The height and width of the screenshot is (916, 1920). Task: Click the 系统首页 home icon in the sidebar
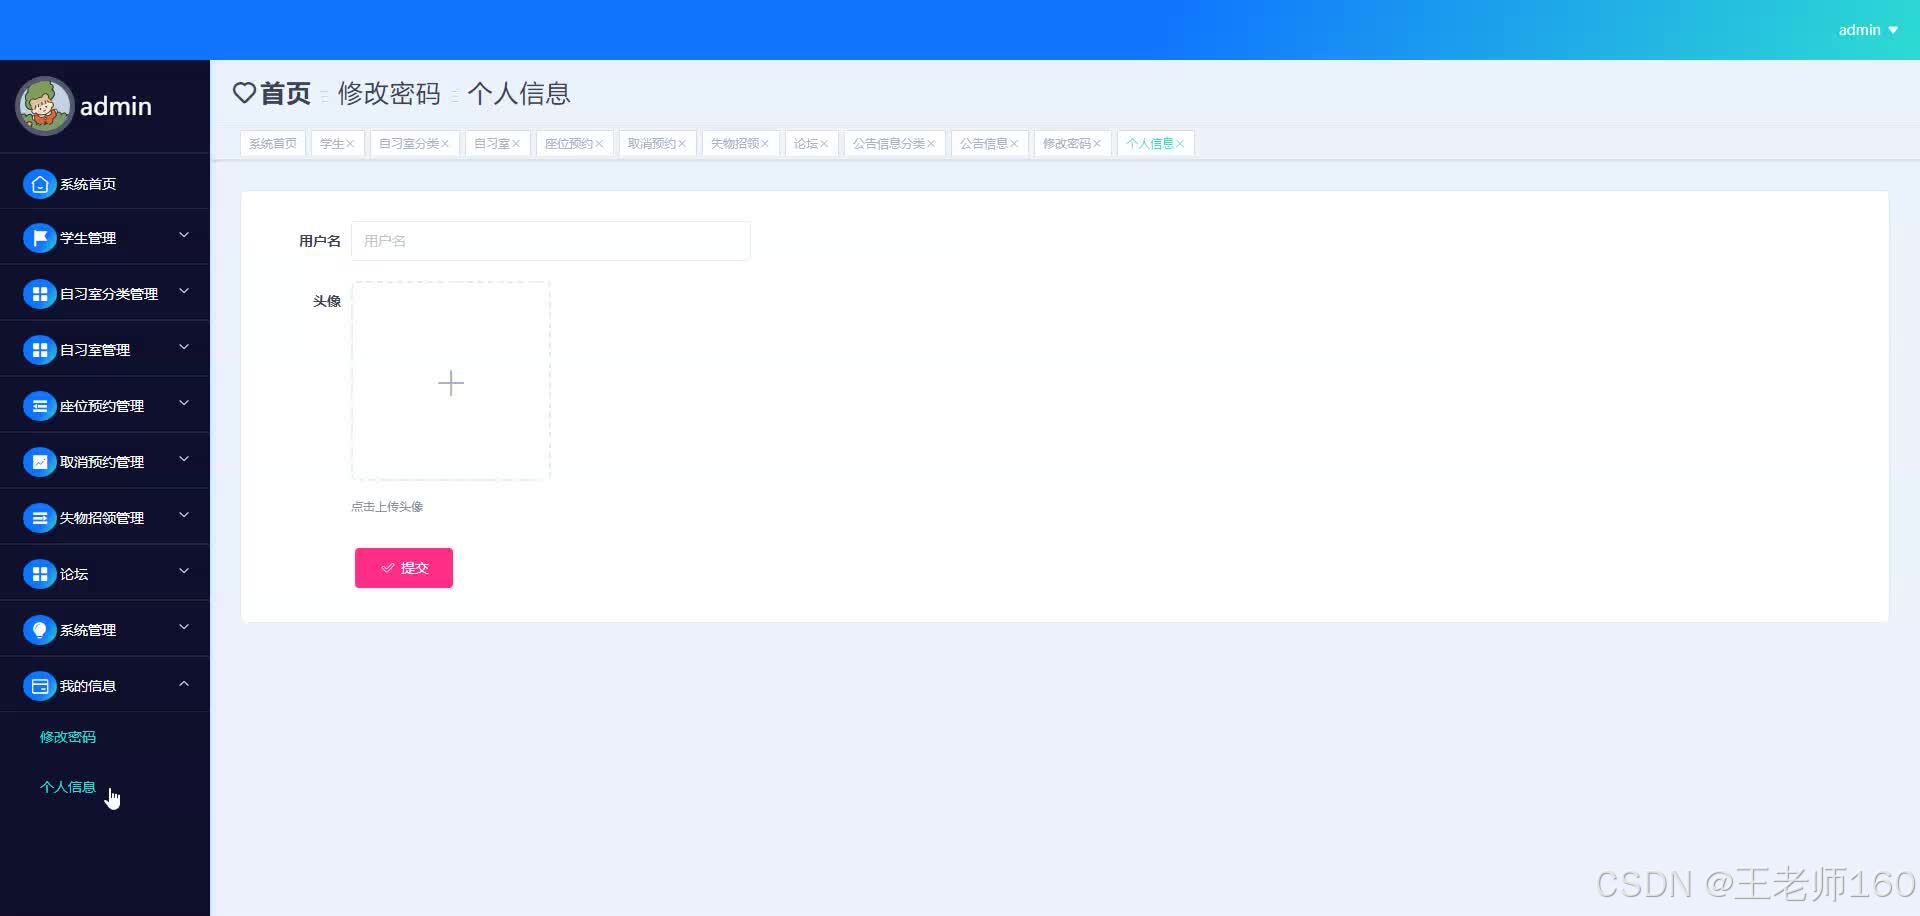[x=39, y=184]
